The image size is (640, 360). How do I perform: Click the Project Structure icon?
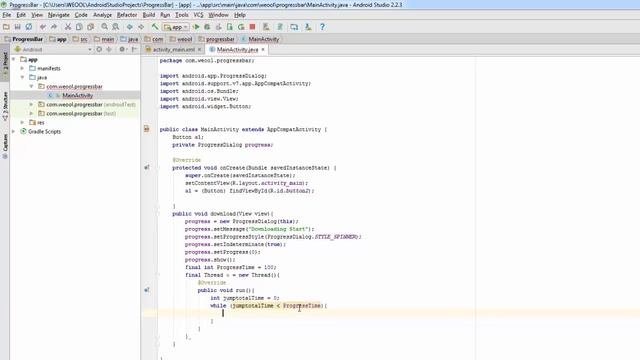[x=294, y=27]
